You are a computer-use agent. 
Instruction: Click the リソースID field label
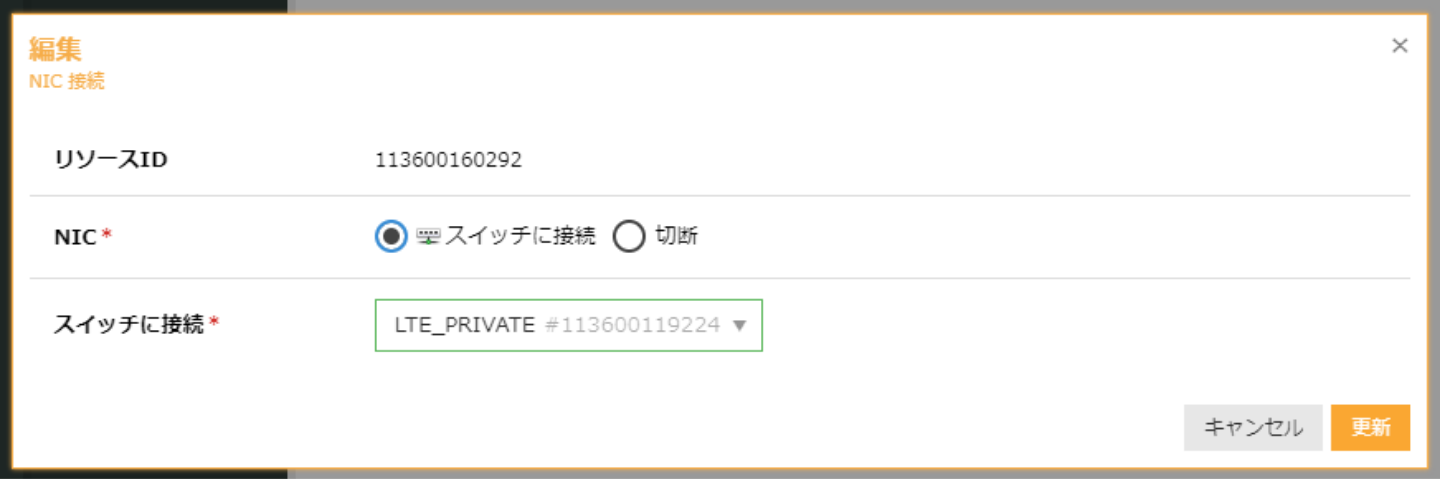(x=110, y=160)
